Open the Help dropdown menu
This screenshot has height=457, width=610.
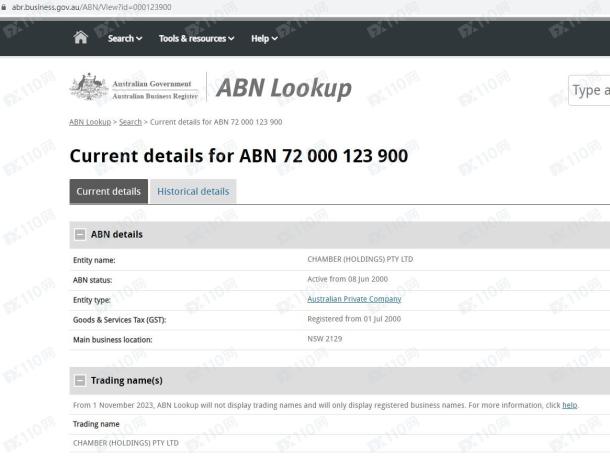coord(264,39)
